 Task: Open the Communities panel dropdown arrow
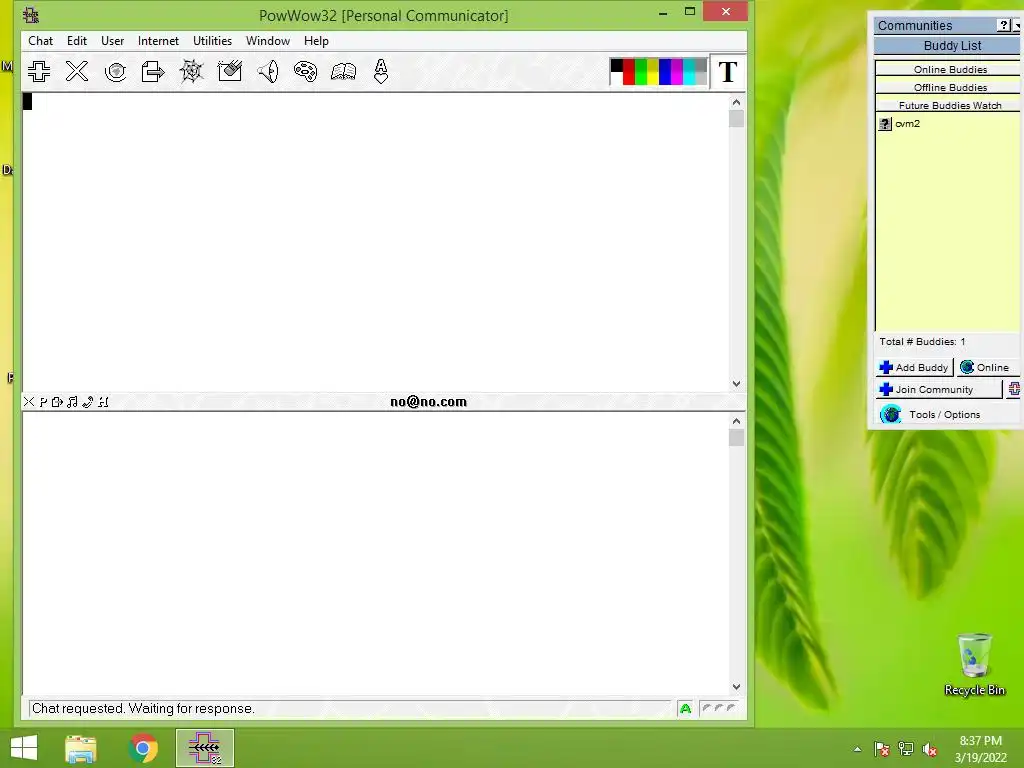1017,26
